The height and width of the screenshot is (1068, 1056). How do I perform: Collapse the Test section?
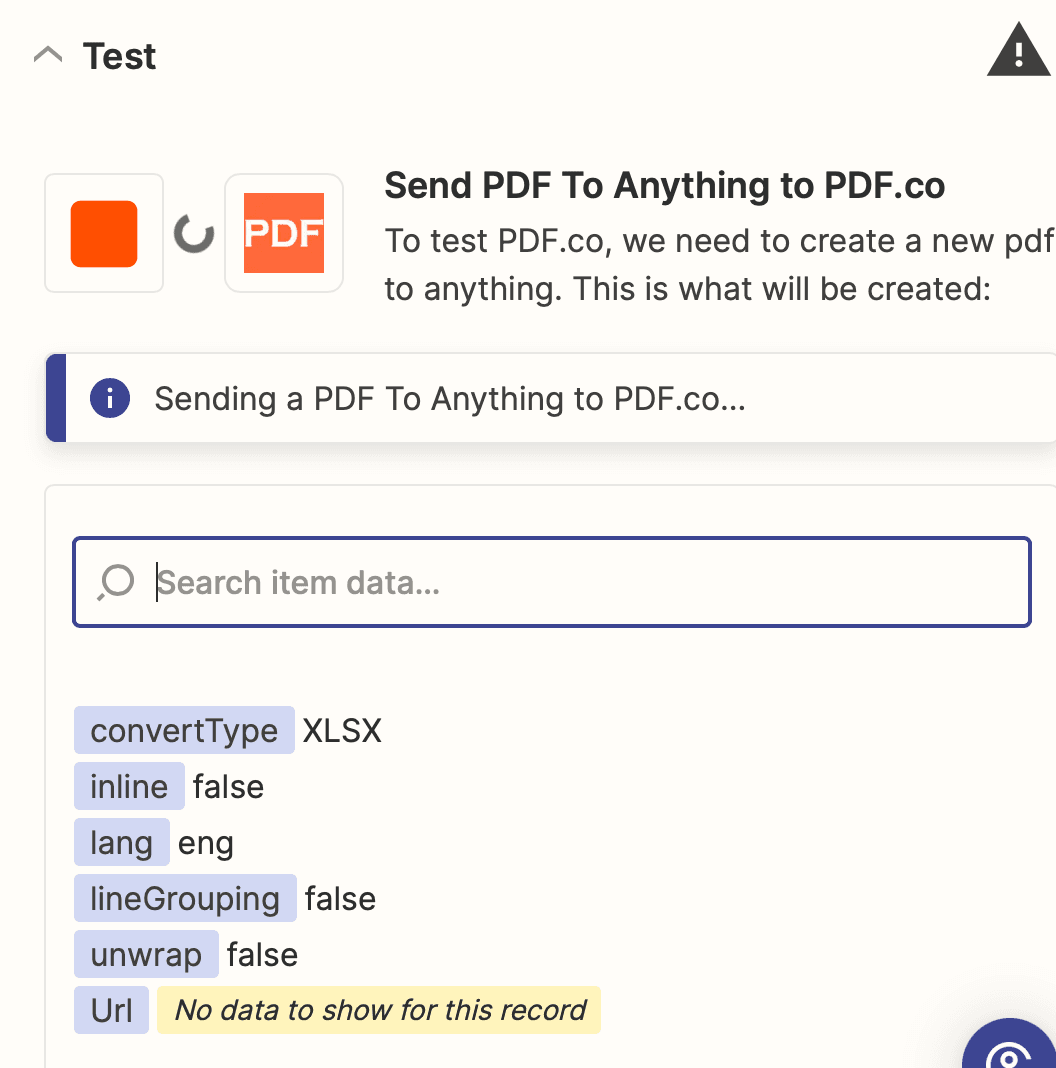click(47, 55)
